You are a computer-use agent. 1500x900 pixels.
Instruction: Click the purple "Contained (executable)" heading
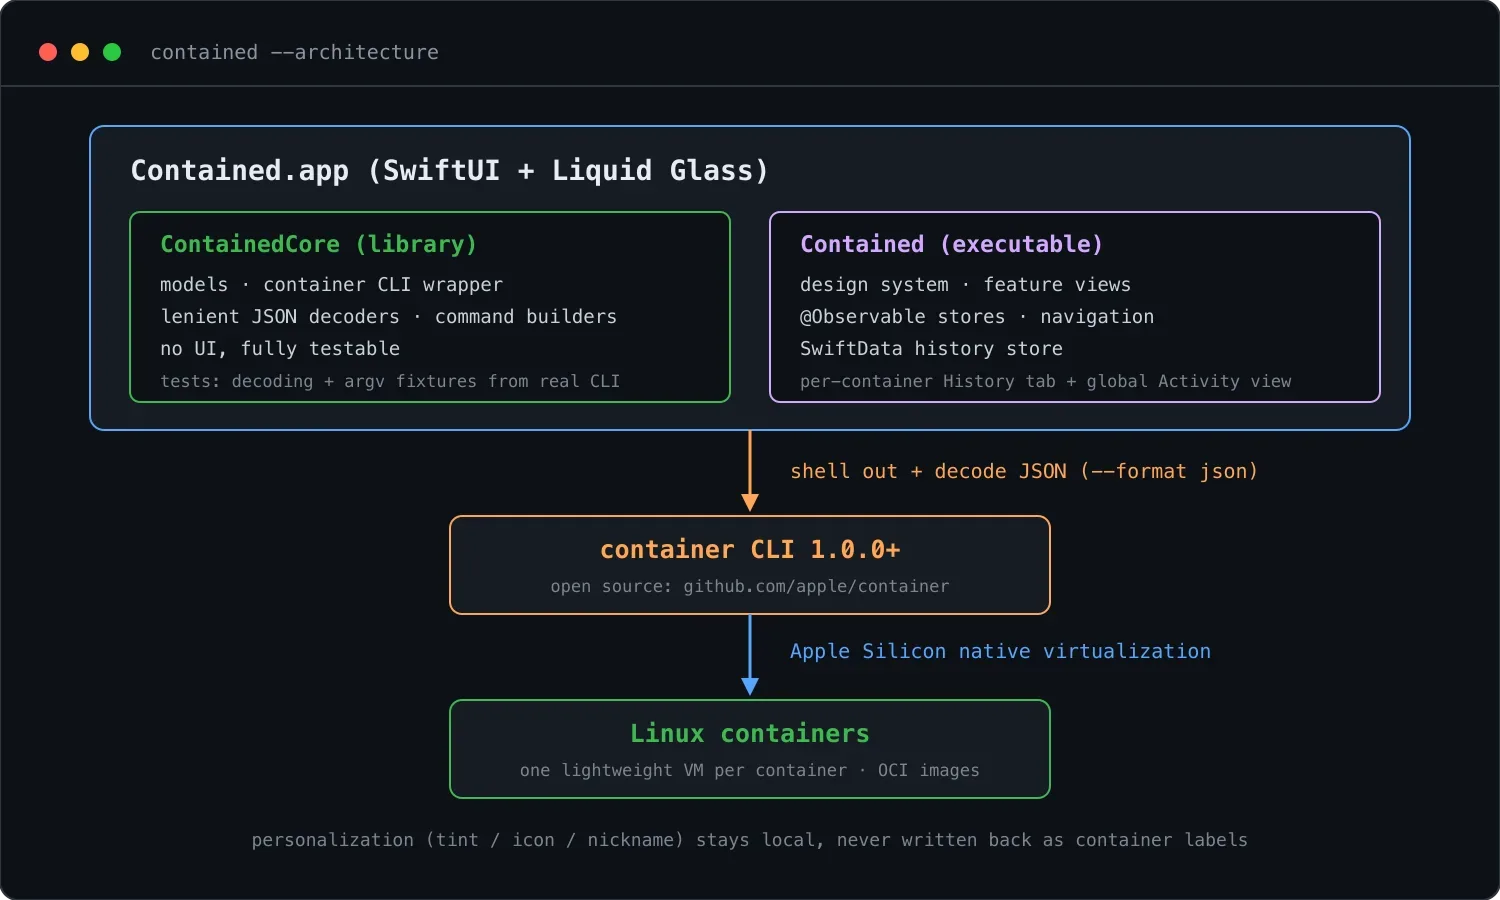[x=951, y=244]
